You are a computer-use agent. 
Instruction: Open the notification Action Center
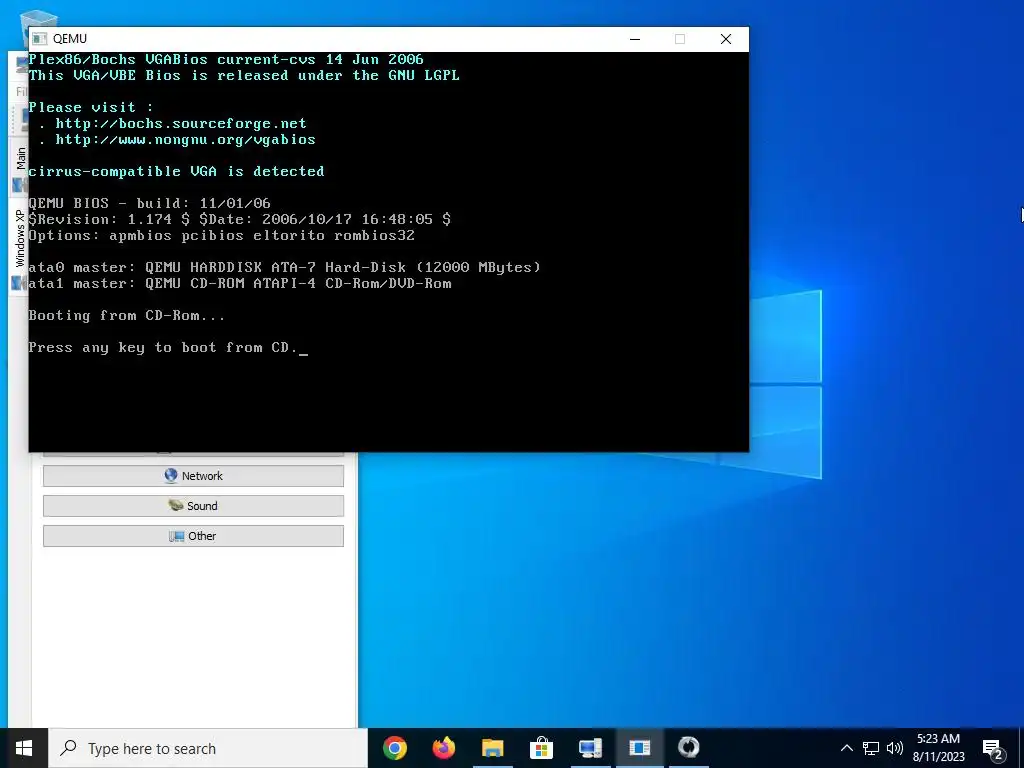tap(993, 748)
